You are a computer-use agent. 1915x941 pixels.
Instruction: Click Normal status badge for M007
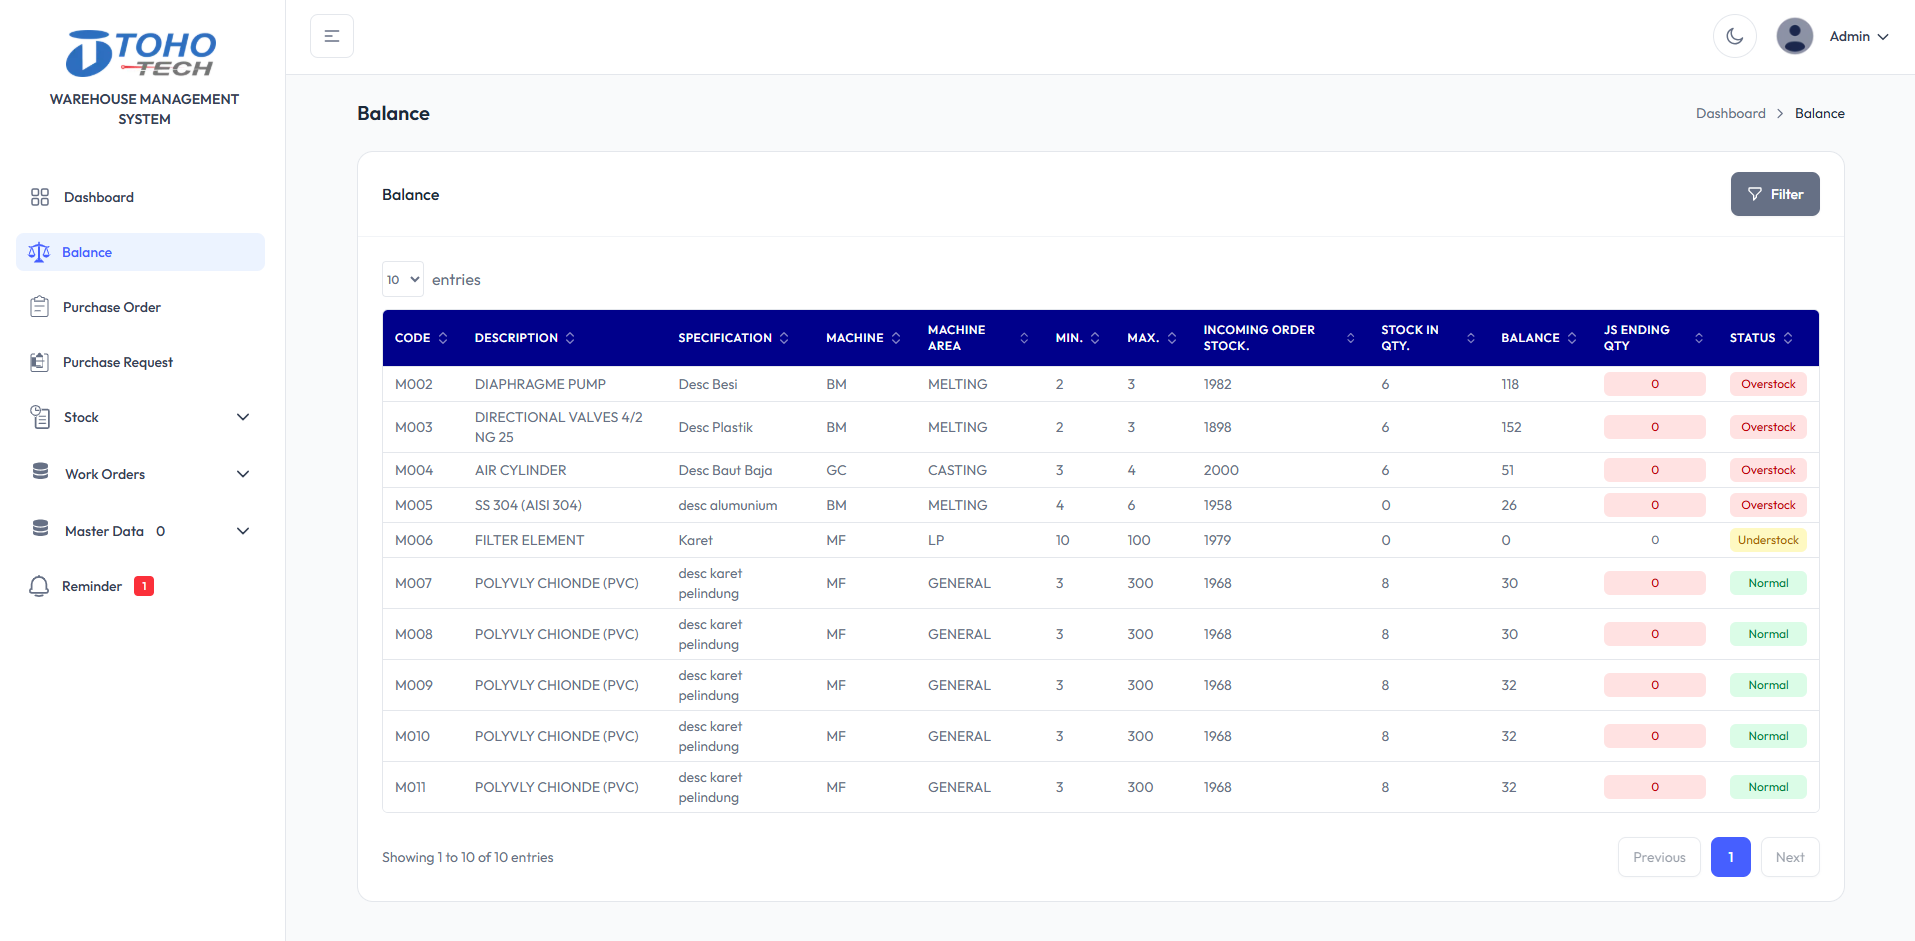(x=1768, y=583)
